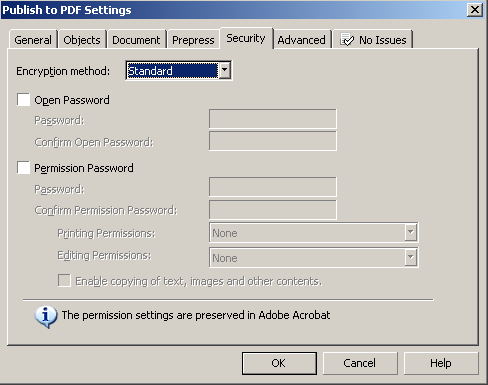Tick the Permission Password checkbox
488x385 pixels.
click(23, 168)
